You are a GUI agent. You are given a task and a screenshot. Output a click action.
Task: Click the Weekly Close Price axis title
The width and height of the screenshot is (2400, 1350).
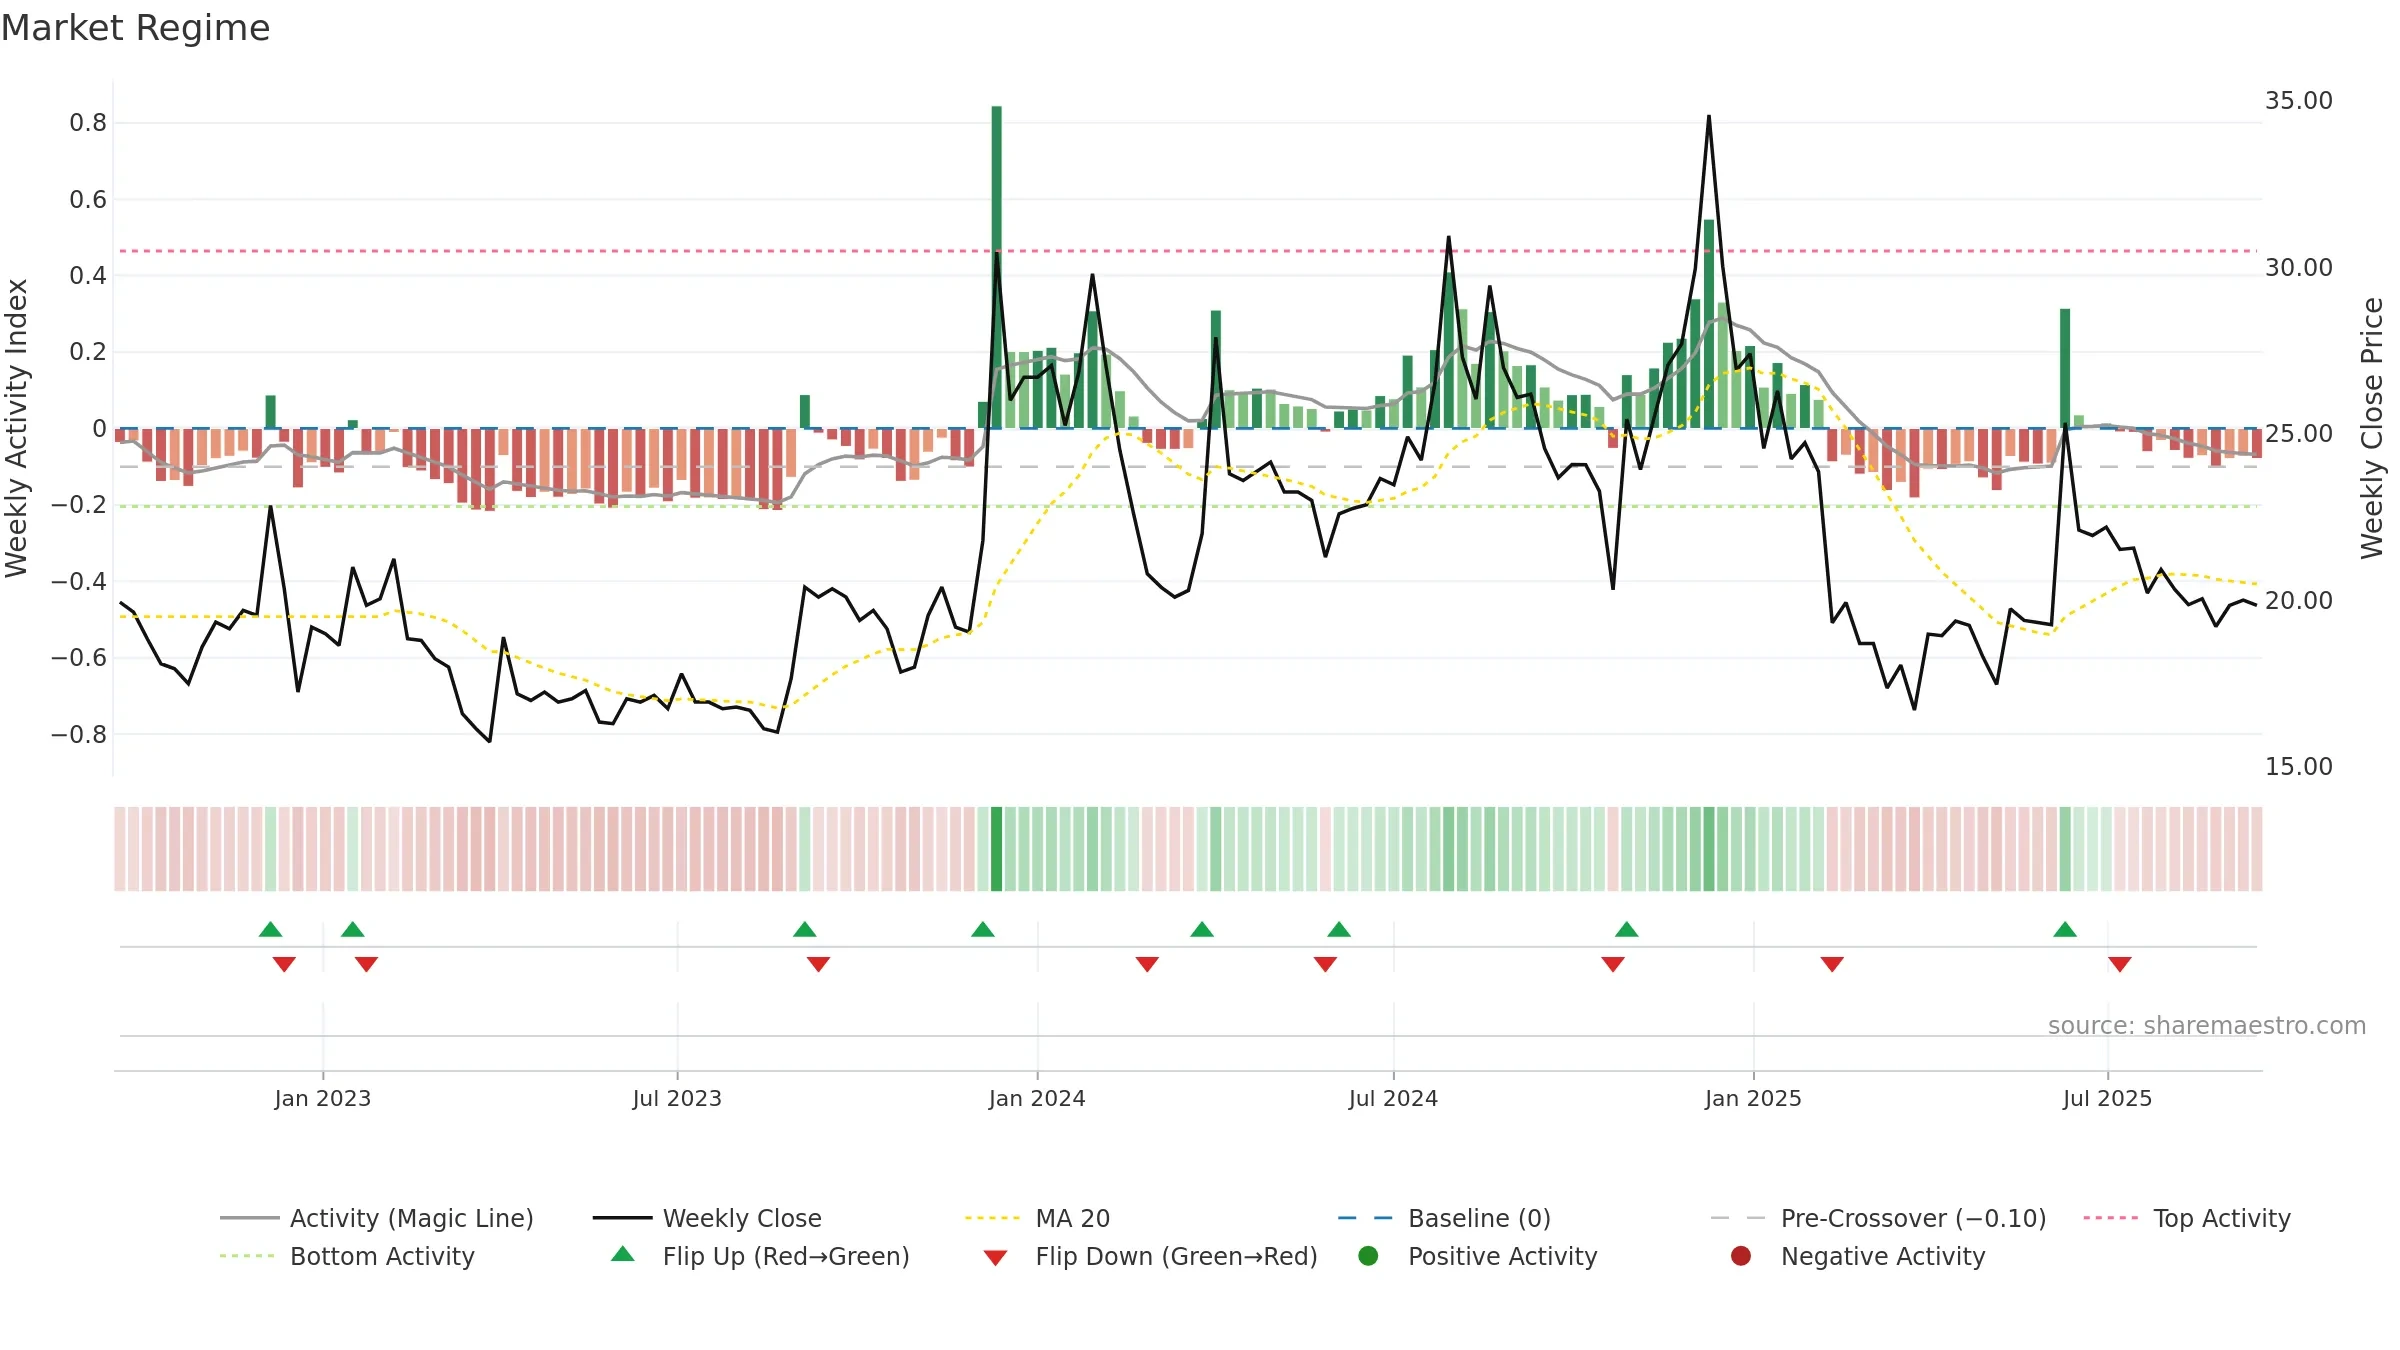point(2372,428)
